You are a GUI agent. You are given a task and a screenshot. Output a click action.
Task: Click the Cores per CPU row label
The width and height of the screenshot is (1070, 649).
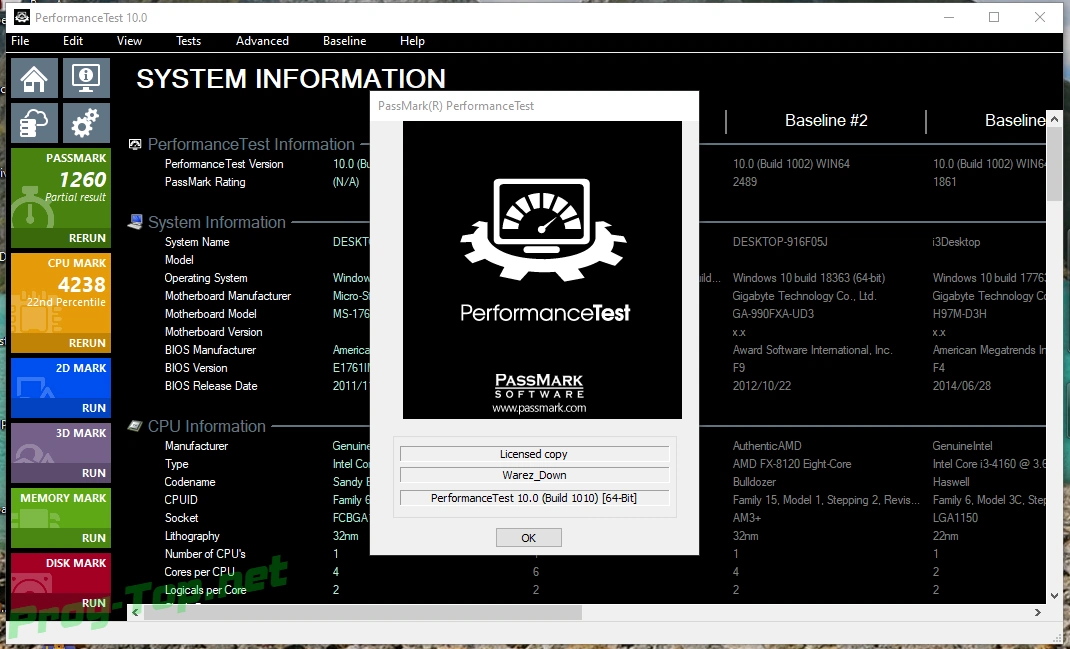pyautogui.click(x=199, y=572)
